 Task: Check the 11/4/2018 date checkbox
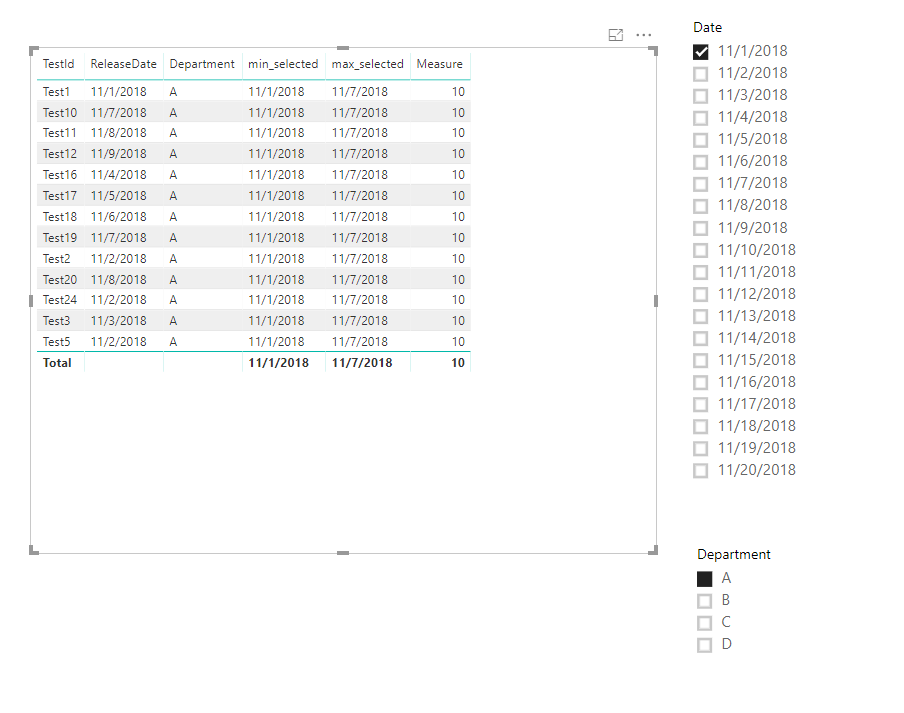(700, 118)
